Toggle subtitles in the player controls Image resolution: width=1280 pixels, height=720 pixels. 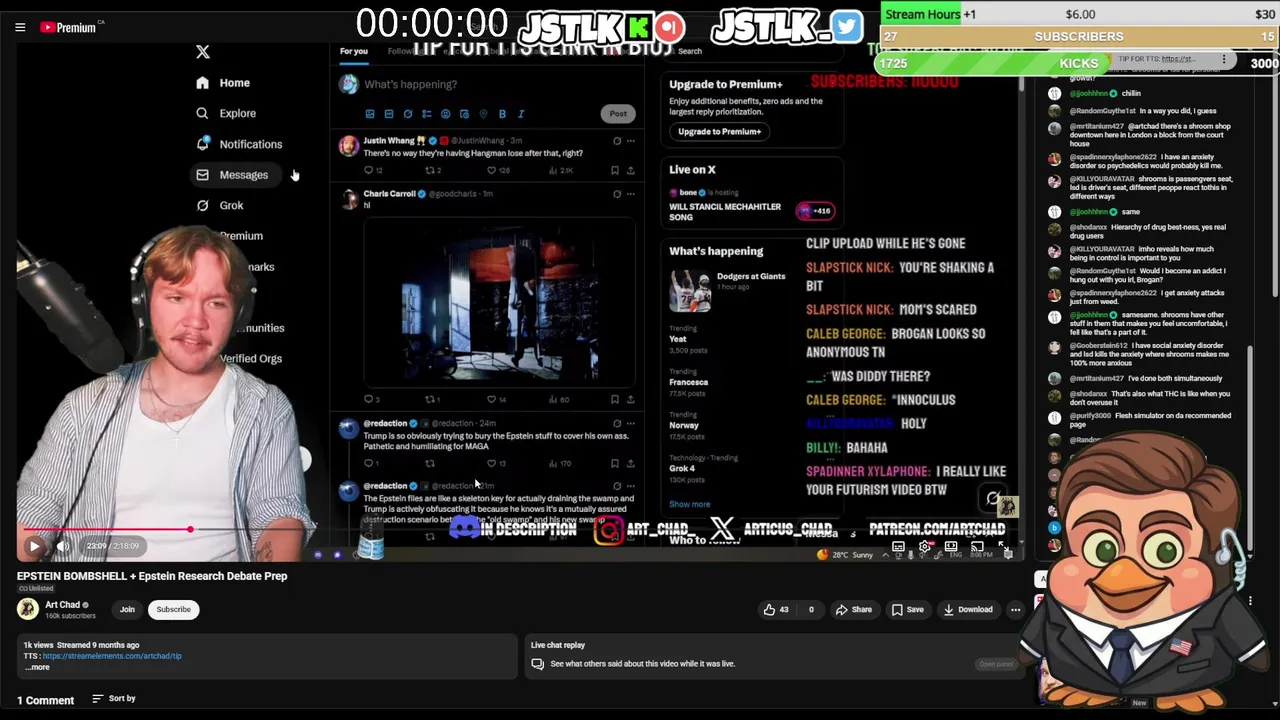coord(898,547)
